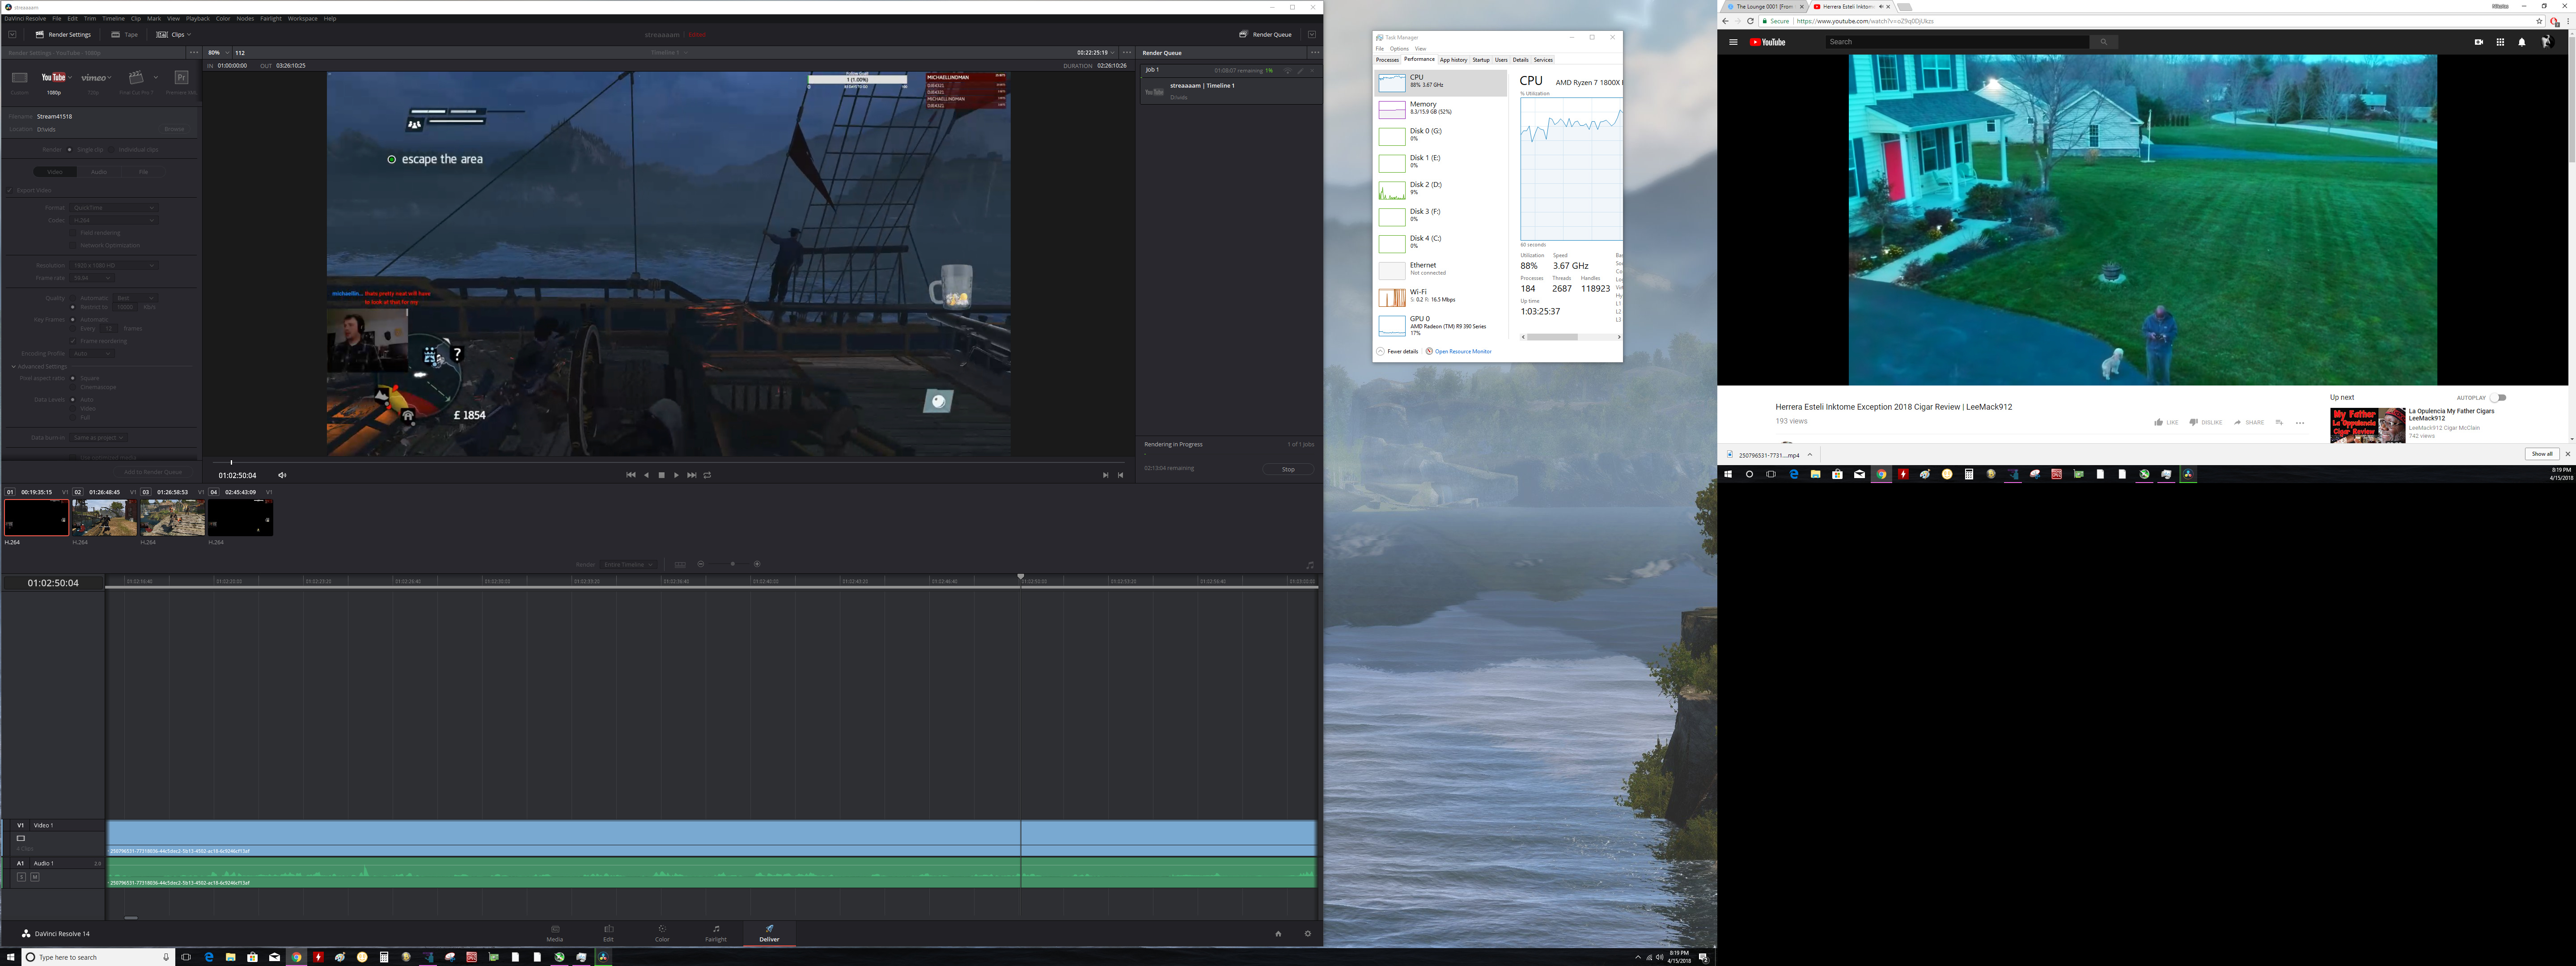Reload the Chrome page
The height and width of the screenshot is (966, 2576).
point(1750,21)
